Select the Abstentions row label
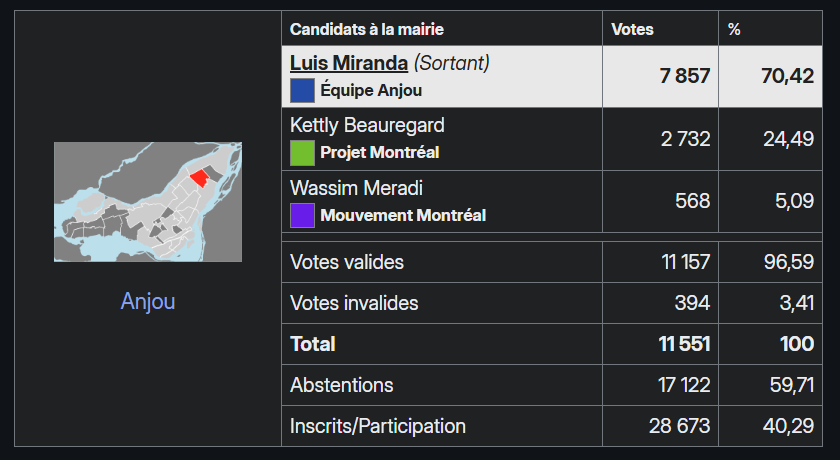 (342, 385)
